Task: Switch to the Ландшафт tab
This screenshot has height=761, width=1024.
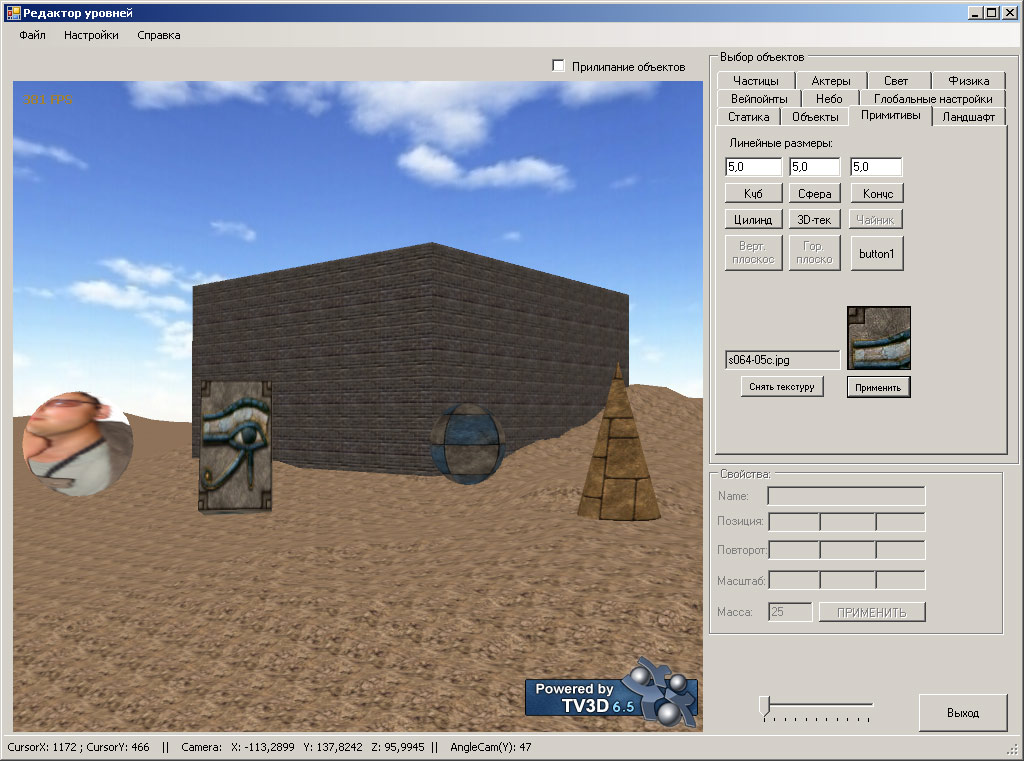Action: point(968,117)
